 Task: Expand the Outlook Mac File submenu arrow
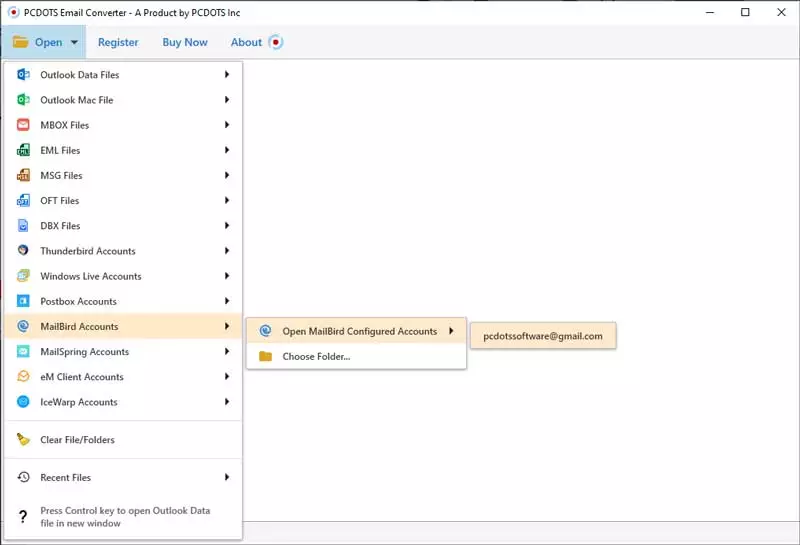click(x=227, y=100)
